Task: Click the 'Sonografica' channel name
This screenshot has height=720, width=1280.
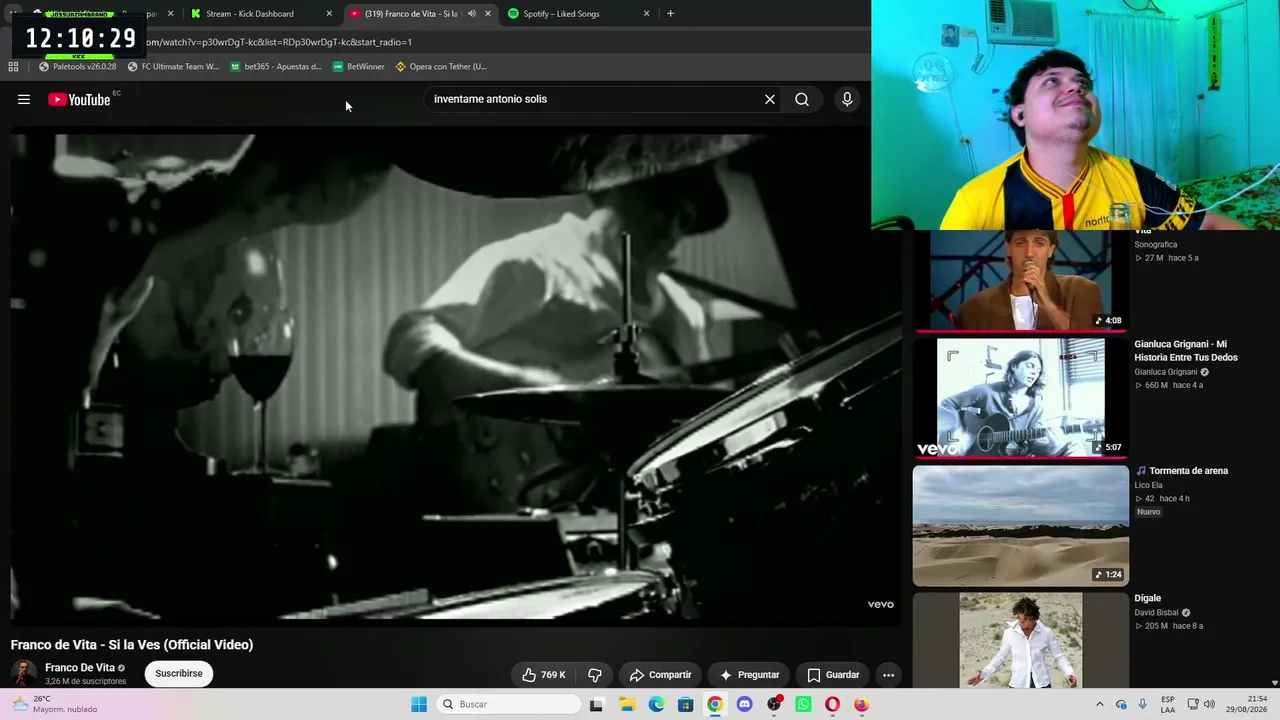Action: (1156, 245)
